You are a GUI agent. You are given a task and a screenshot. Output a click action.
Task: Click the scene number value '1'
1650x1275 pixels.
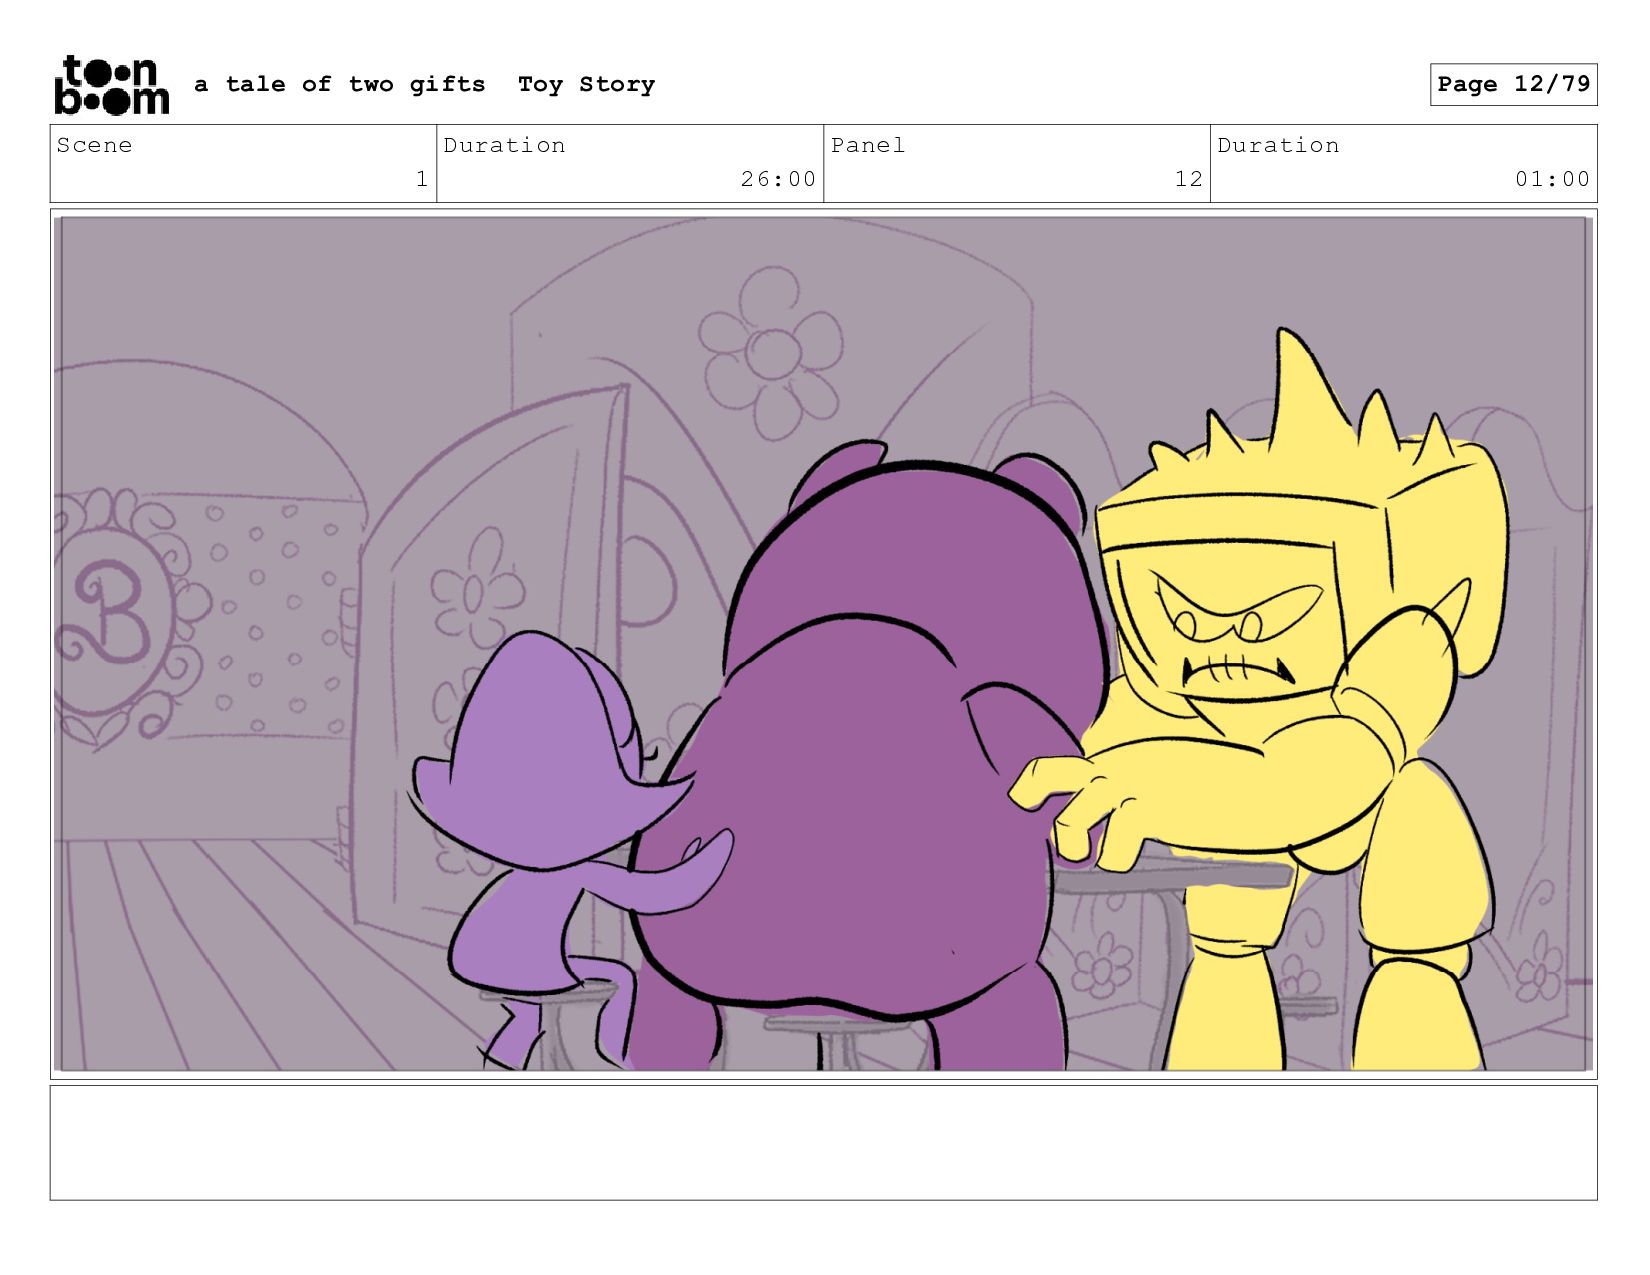(422, 180)
